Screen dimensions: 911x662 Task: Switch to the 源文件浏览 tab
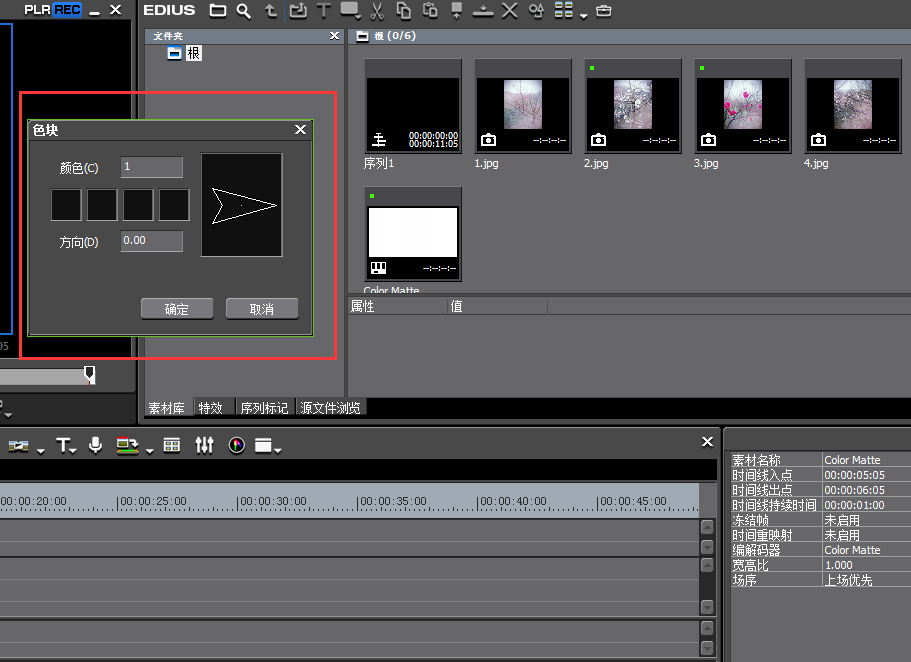(x=330, y=408)
